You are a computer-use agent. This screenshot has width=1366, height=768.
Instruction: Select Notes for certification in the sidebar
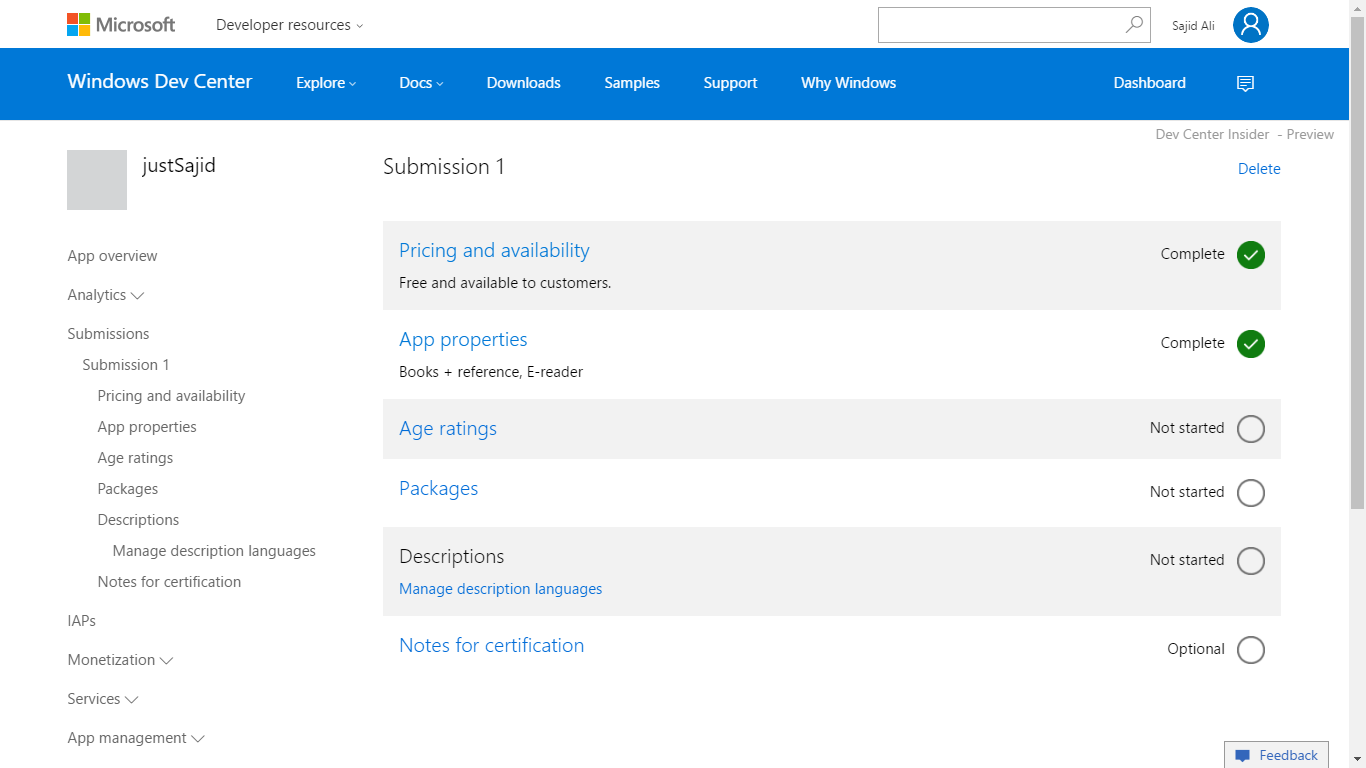pos(169,582)
